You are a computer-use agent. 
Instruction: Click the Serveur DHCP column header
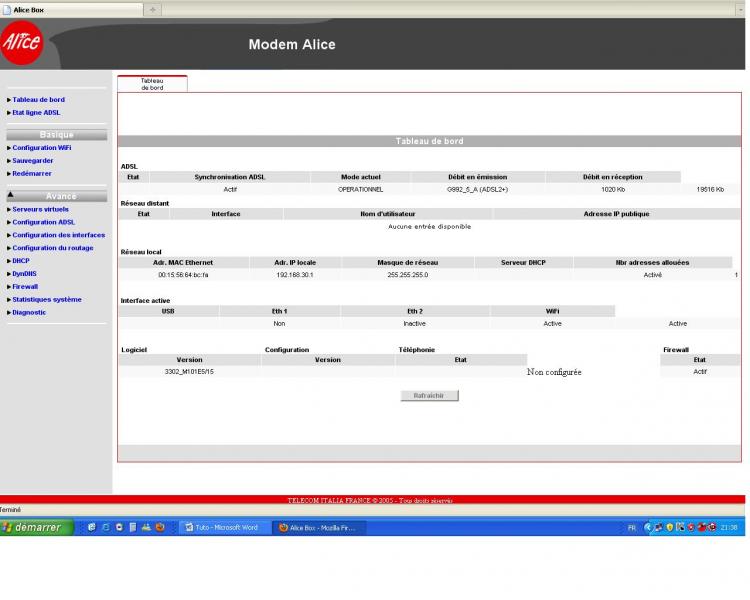pos(523,263)
